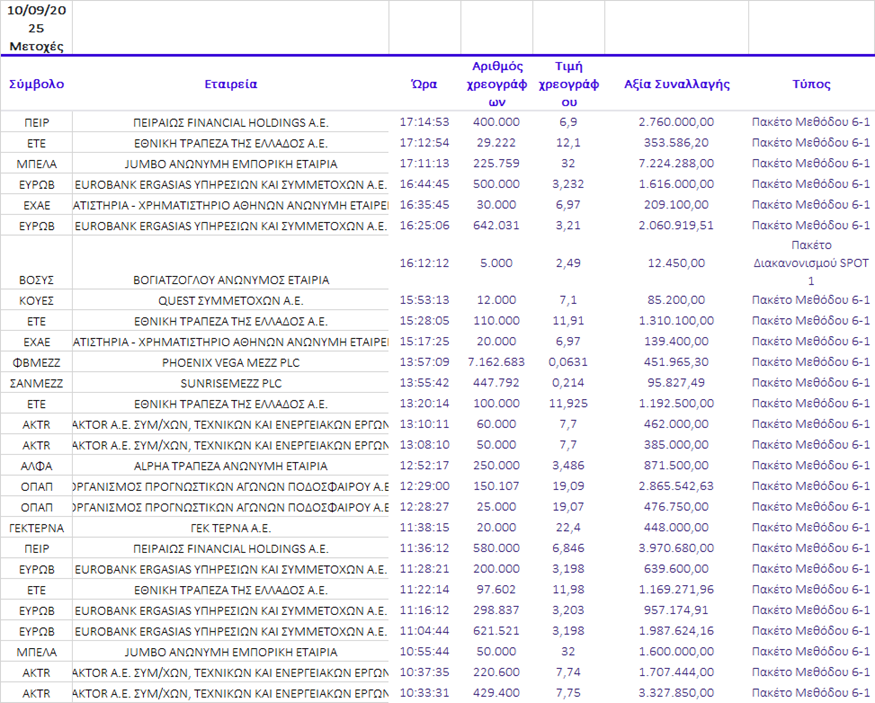The height and width of the screenshot is (703, 875).
Task: Click the PHOENIX VEGA MEZZ PLC cell
Action: pyautogui.click(x=230, y=363)
